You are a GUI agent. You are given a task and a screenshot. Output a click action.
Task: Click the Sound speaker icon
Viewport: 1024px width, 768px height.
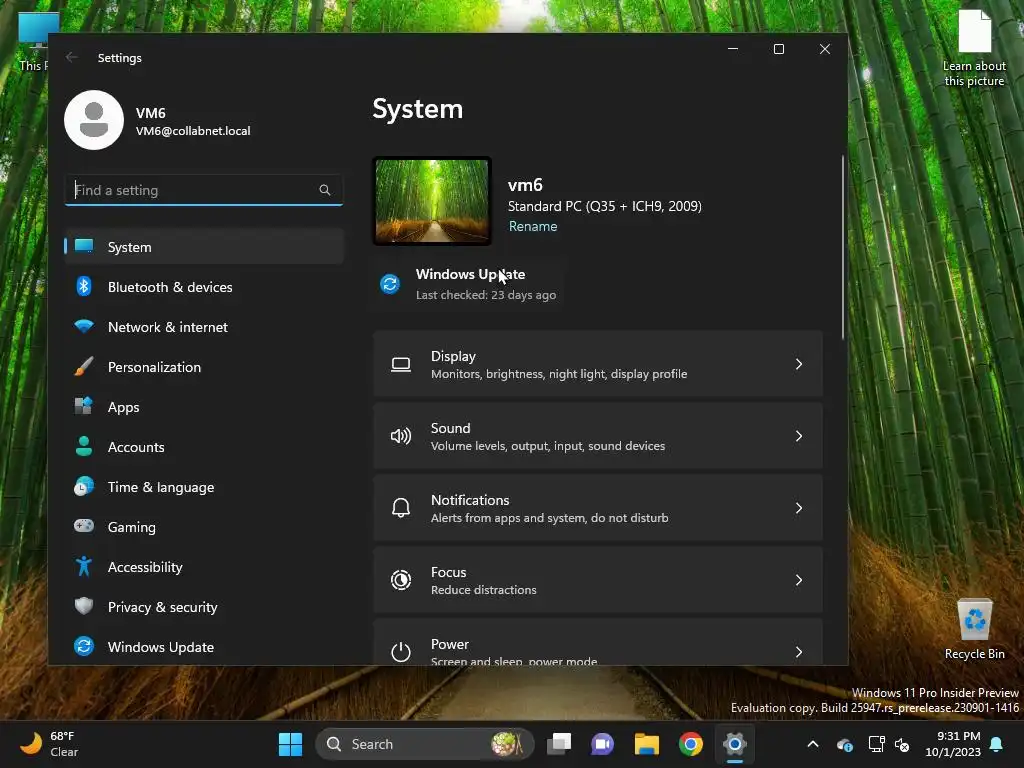click(401, 436)
